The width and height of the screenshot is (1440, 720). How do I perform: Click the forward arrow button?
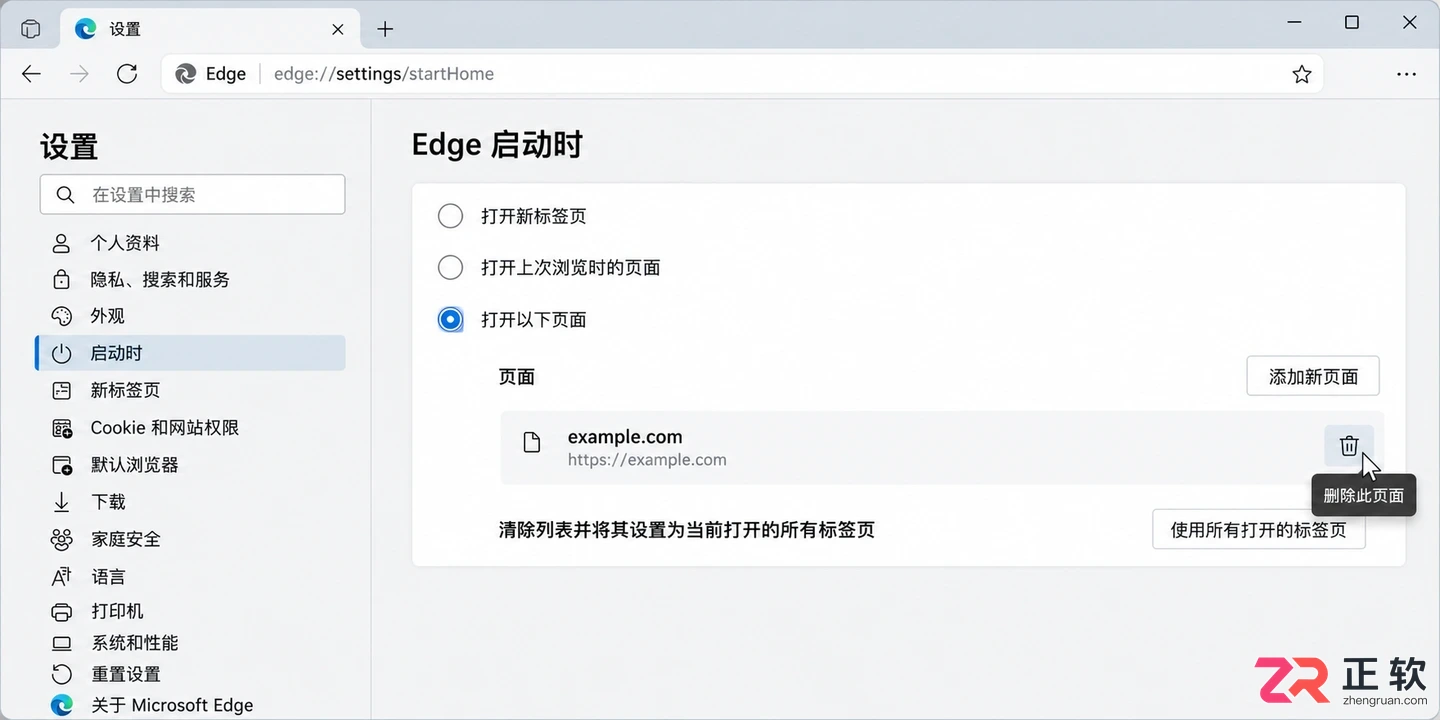79,74
